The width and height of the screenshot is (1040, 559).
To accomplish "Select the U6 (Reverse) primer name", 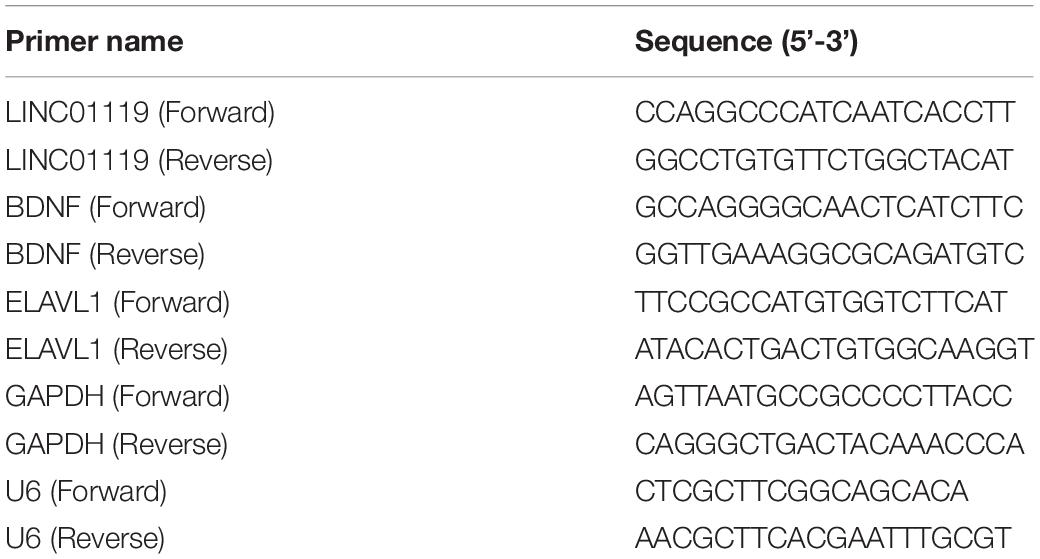I will 85,538.
